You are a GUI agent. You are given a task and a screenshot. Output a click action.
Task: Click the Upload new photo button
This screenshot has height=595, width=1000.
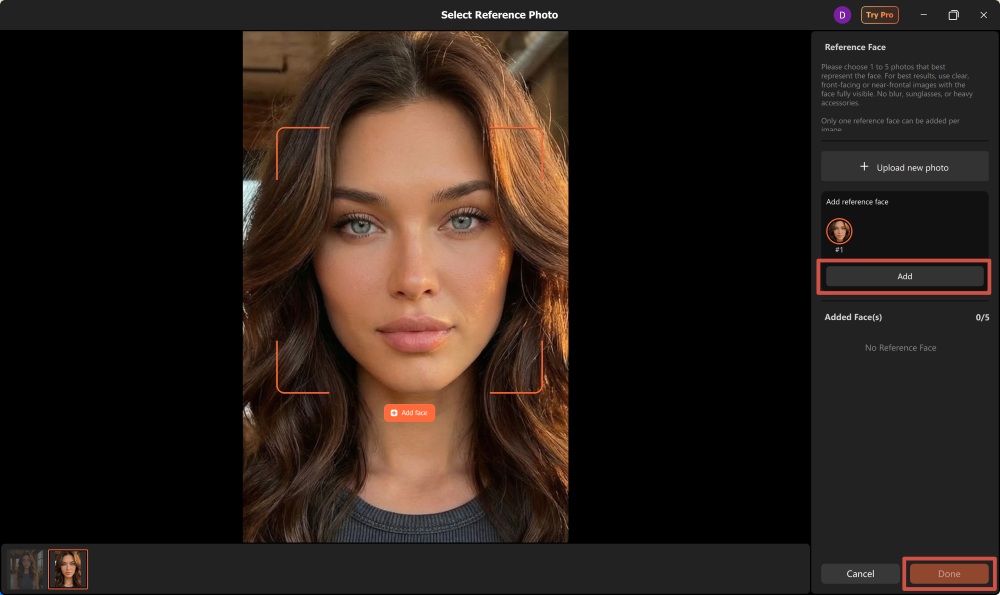(x=904, y=166)
